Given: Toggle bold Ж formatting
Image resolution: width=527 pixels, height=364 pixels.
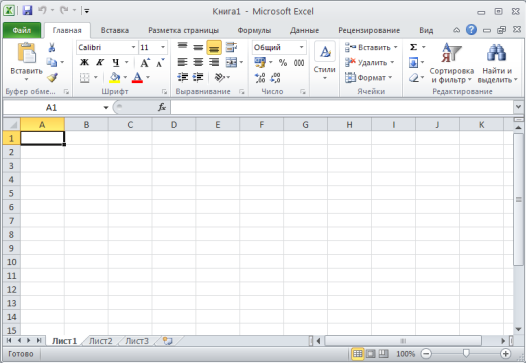Looking at the screenshot, I should [84, 62].
